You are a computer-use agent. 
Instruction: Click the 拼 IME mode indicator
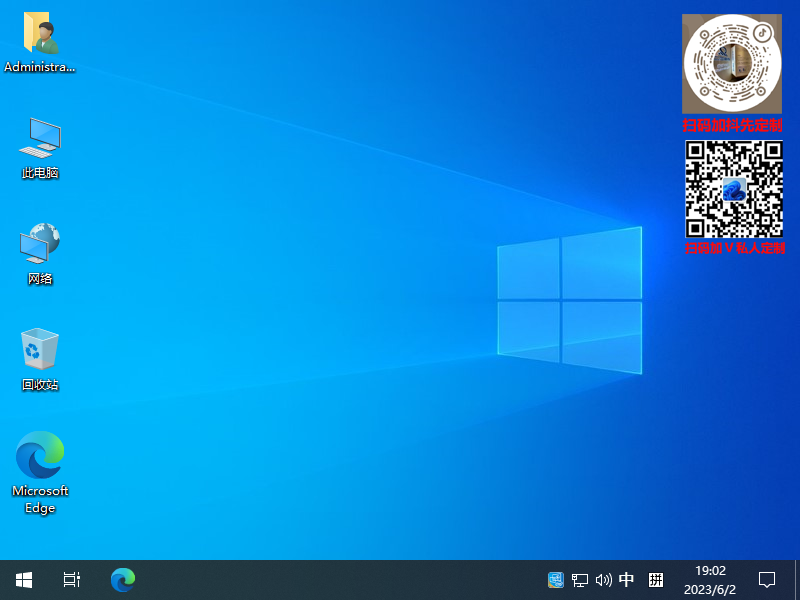point(656,580)
